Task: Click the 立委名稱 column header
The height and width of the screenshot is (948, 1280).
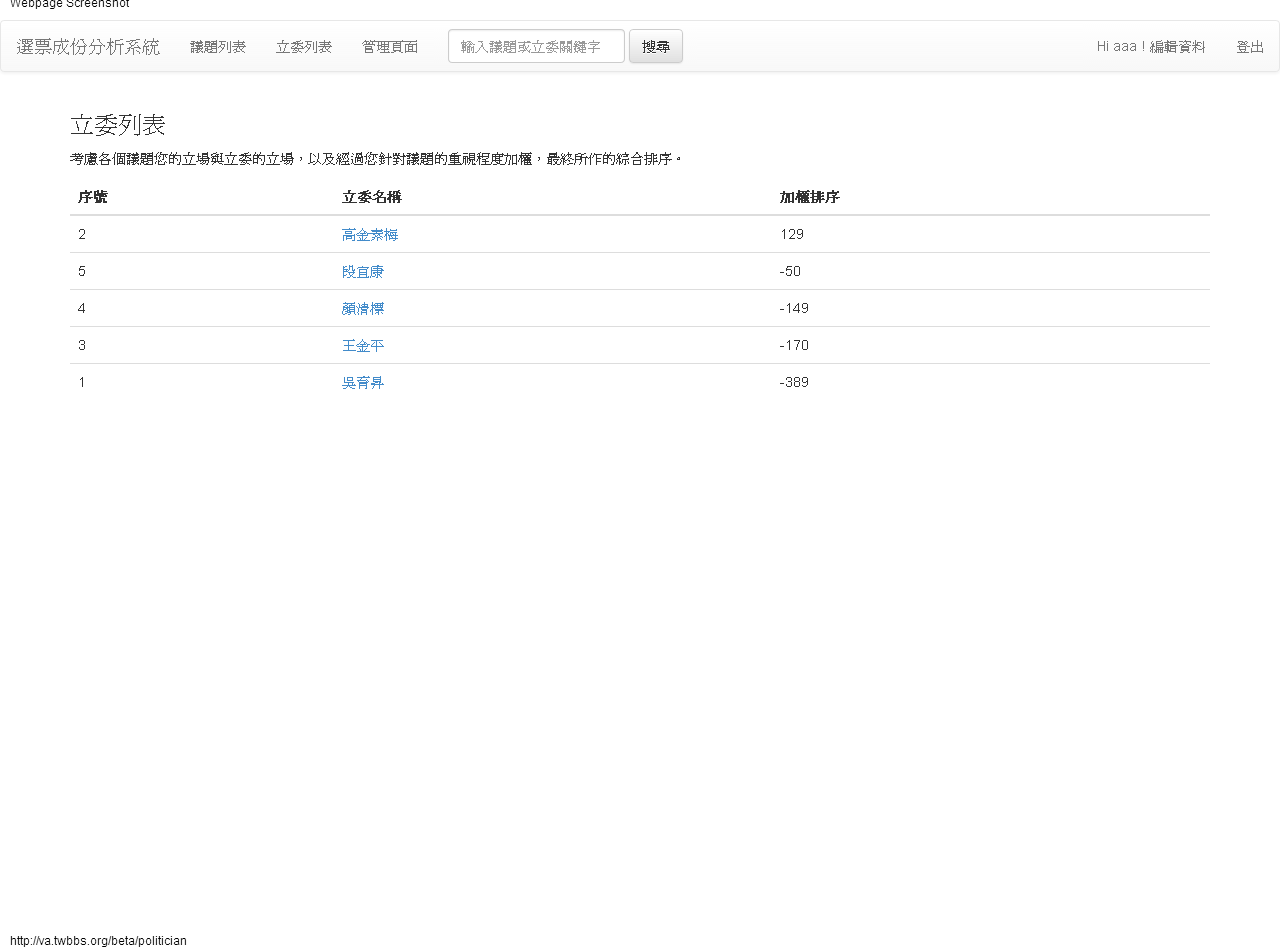Action: [372, 197]
